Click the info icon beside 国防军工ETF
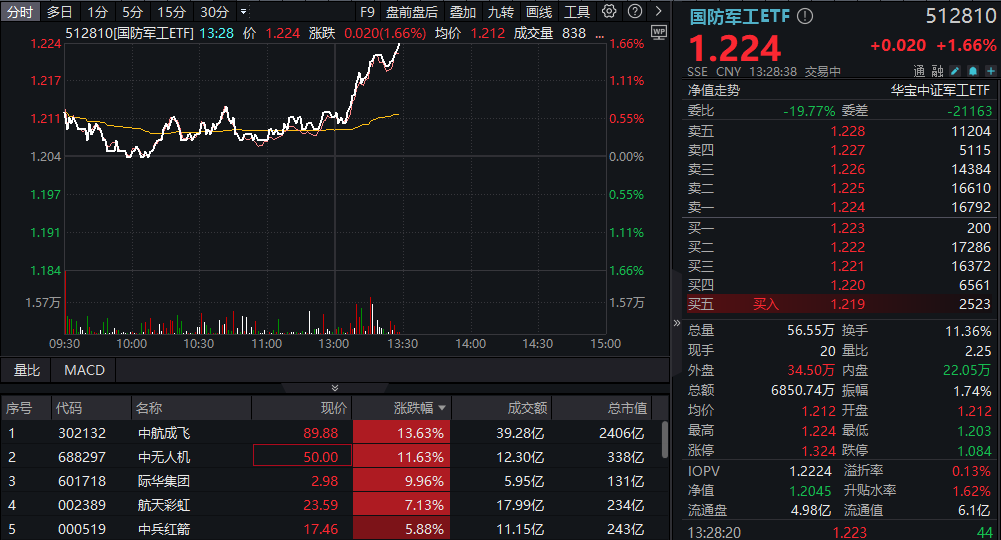 point(806,16)
